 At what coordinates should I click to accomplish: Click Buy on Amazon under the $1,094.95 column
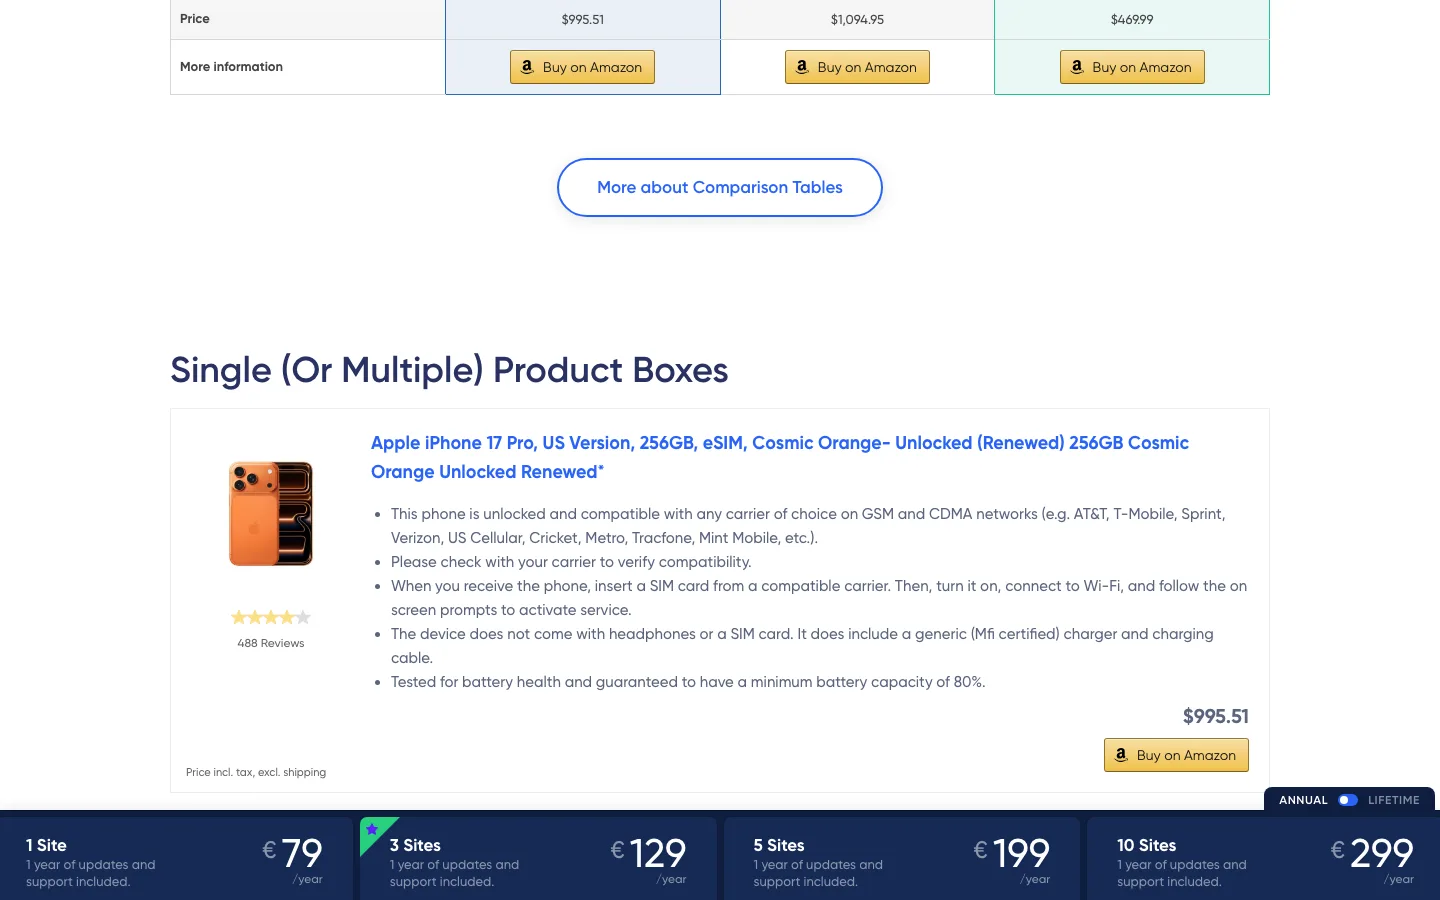(x=857, y=67)
